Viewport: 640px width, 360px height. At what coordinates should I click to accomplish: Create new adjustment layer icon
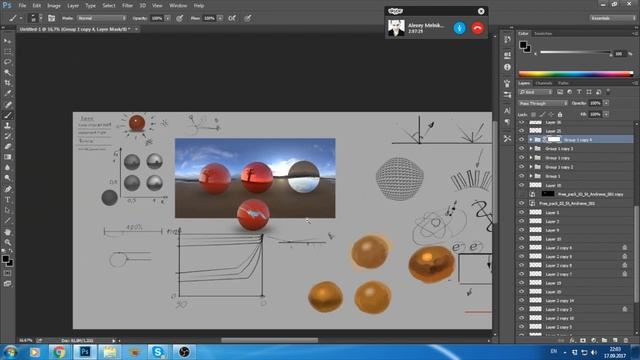coord(594,340)
